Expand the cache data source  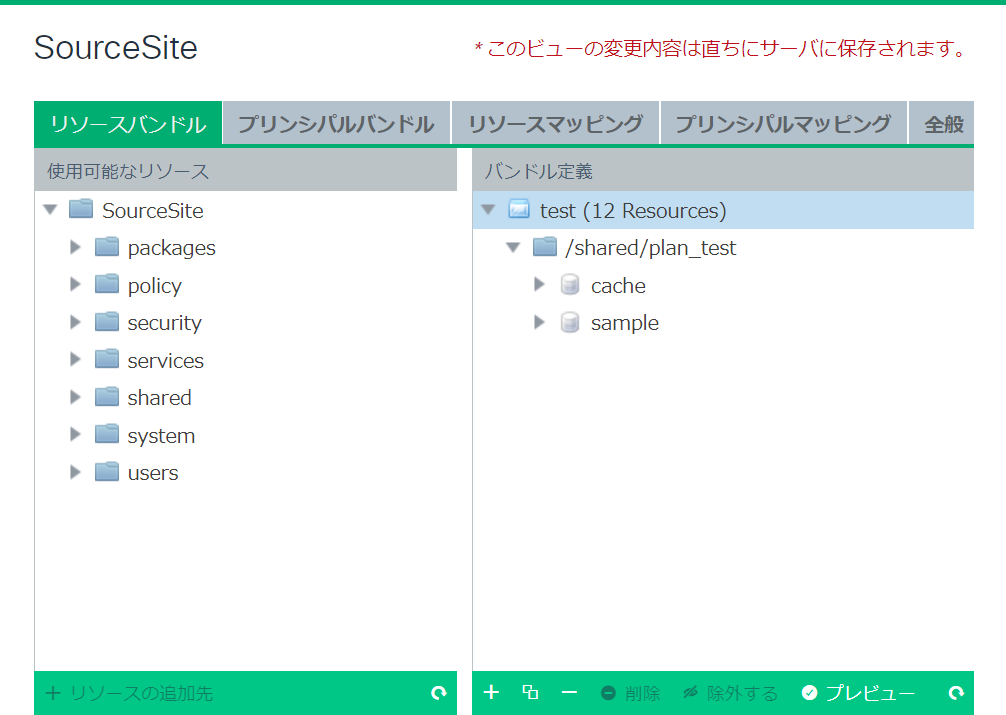[x=539, y=284]
